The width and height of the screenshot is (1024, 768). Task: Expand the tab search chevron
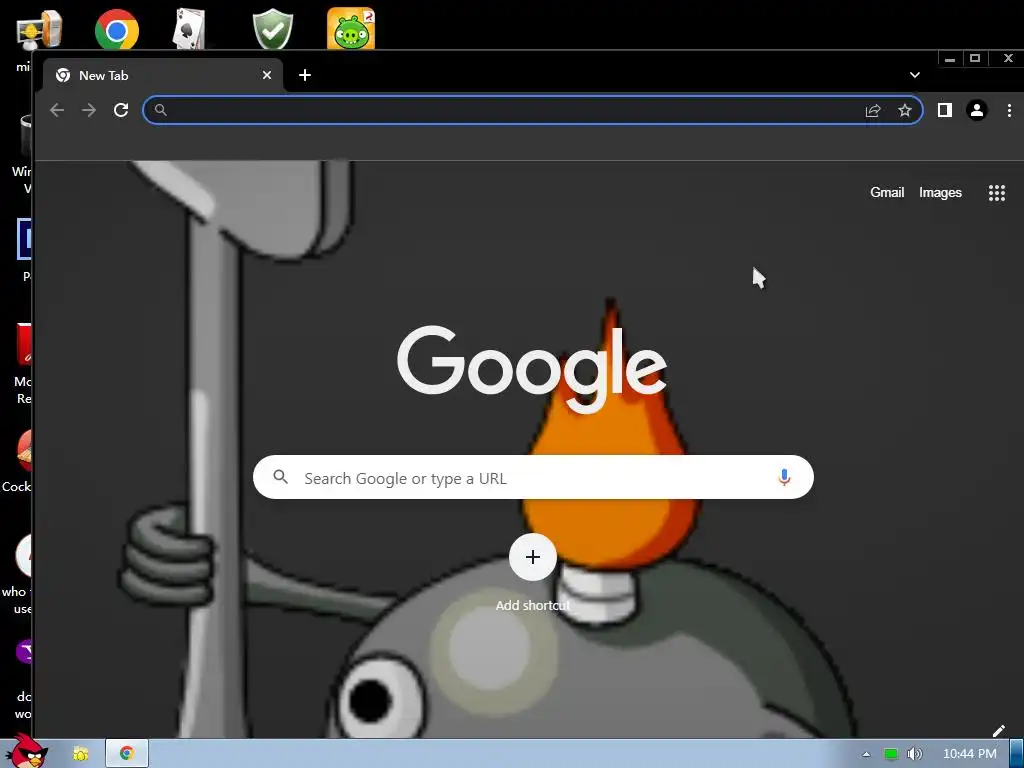coord(915,75)
